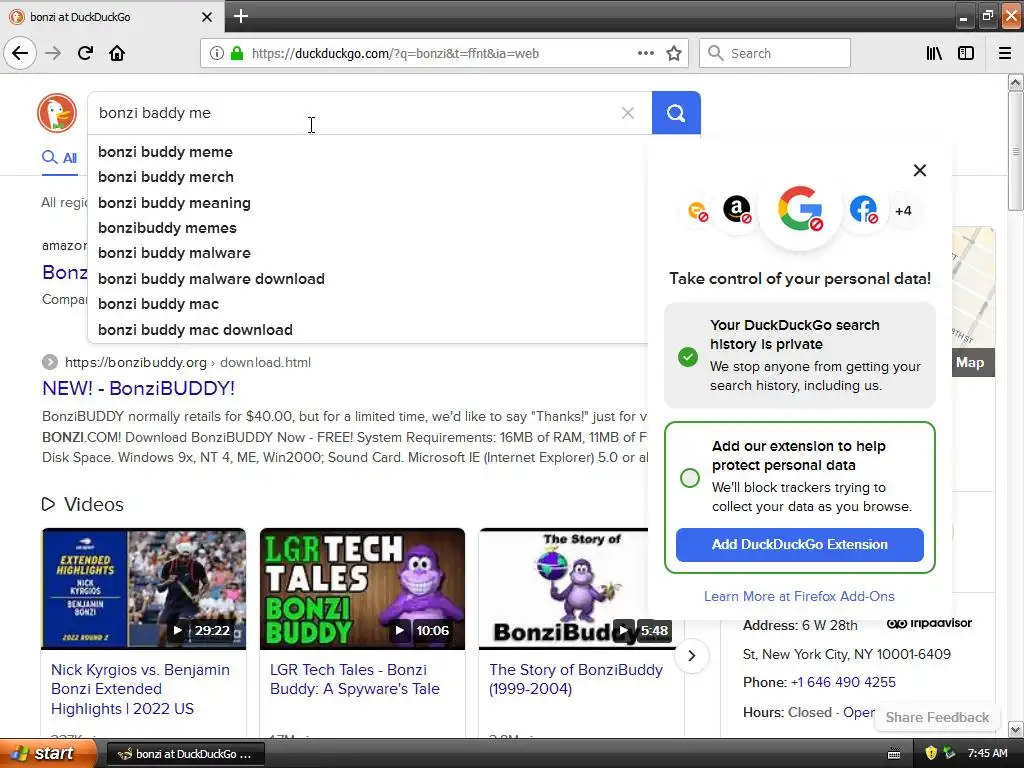Viewport: 1024px width, 768px height.
Task: Go back to previous page
Action: pos(20,53)
